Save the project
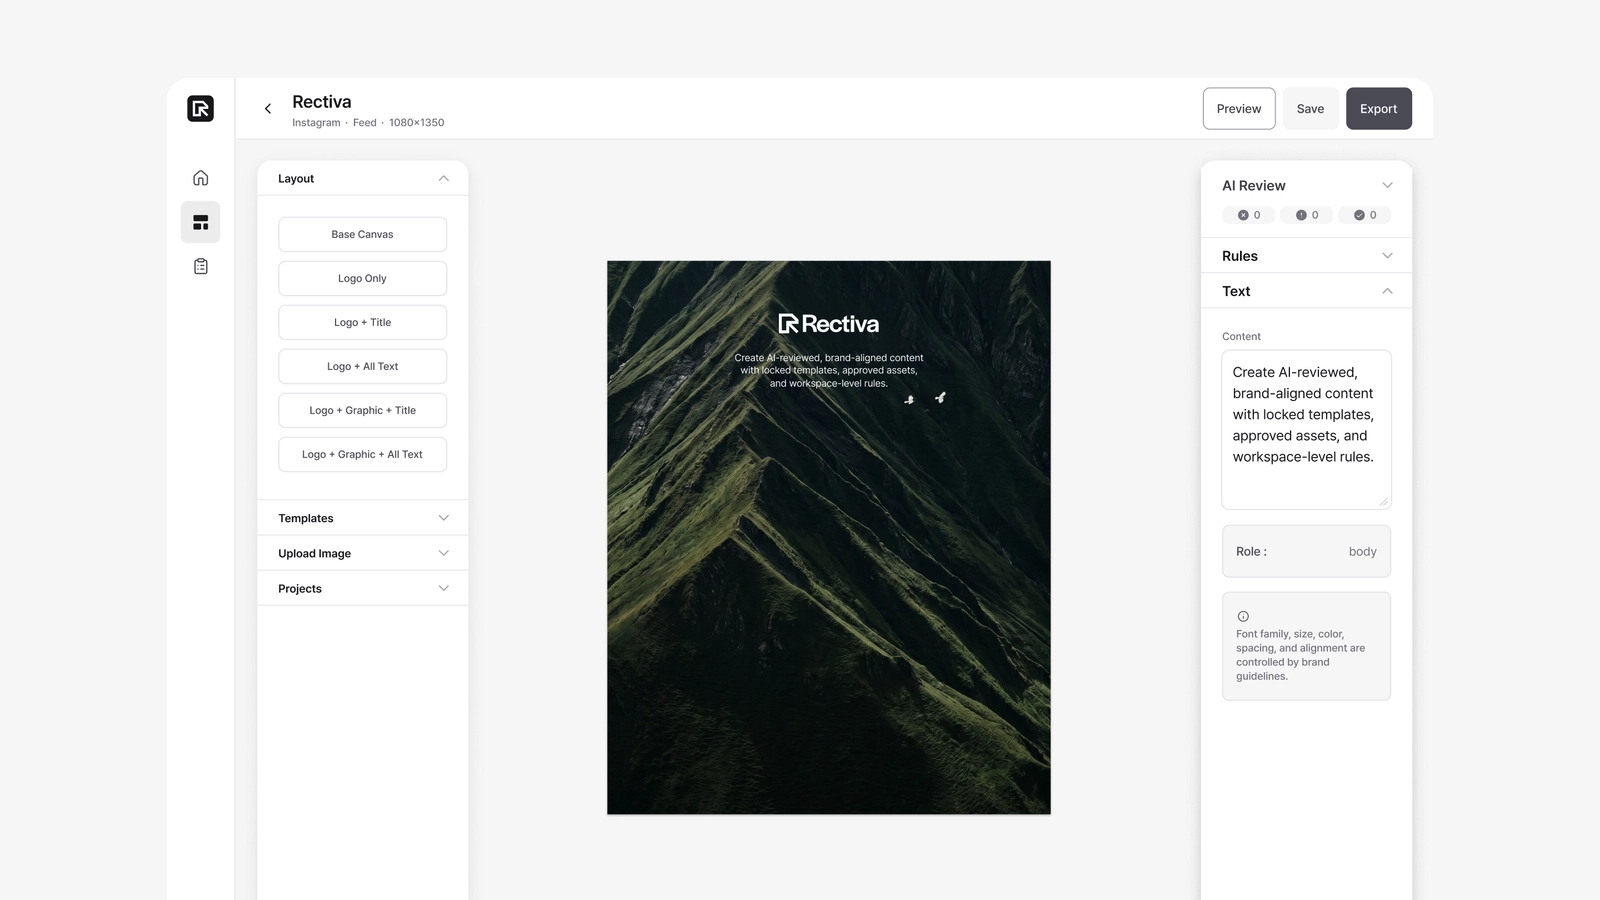Viewport: 1600px width, 900px height. point(1310,109)
